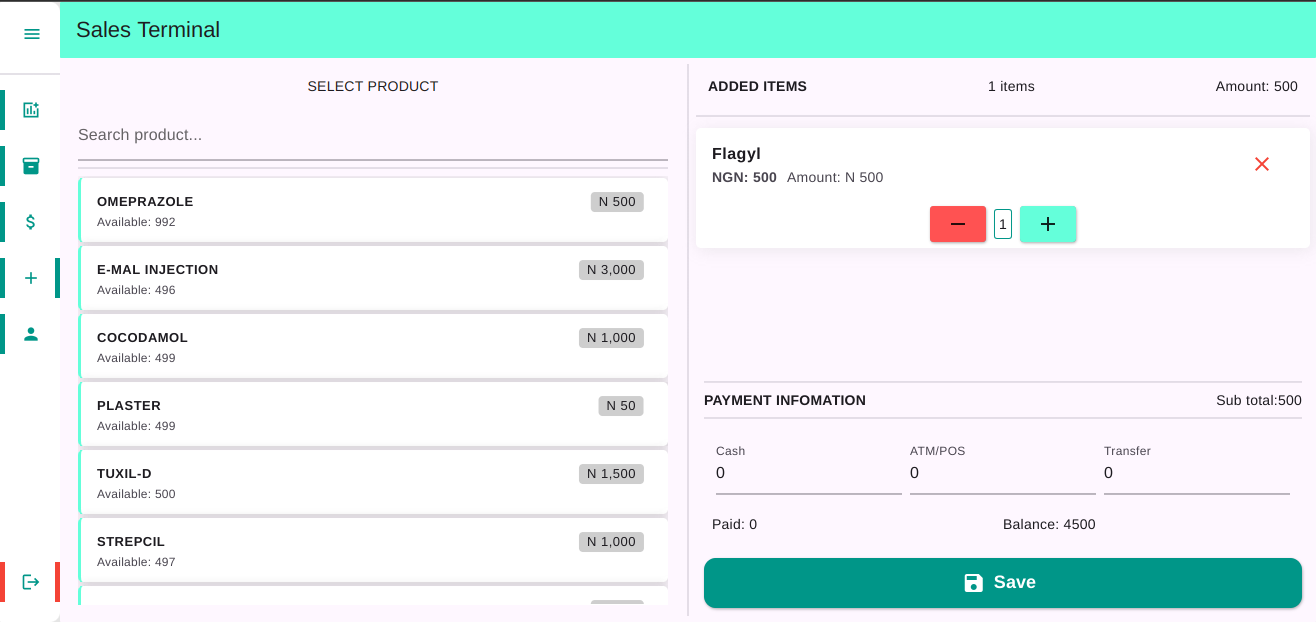1316x622 pixels.
Task: Choose the COCODAMOL product card
Action: click(372, 346)
